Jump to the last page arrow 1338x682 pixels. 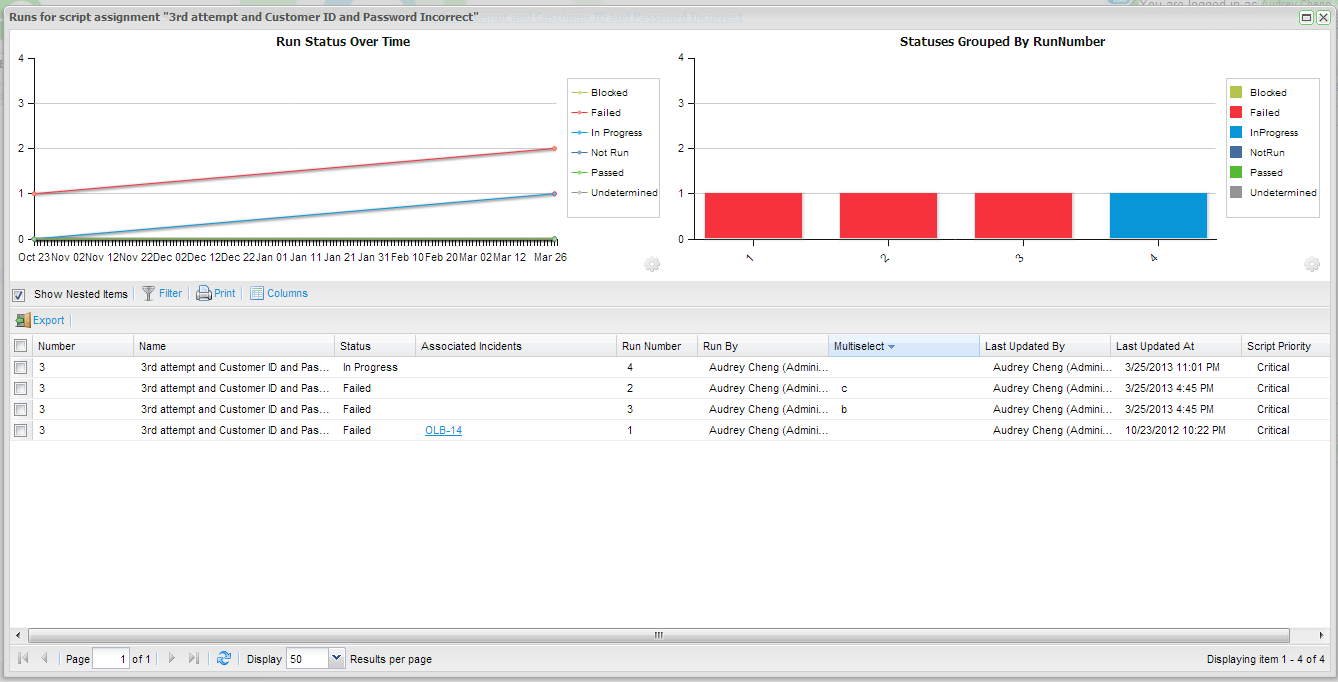pos(194,658)
